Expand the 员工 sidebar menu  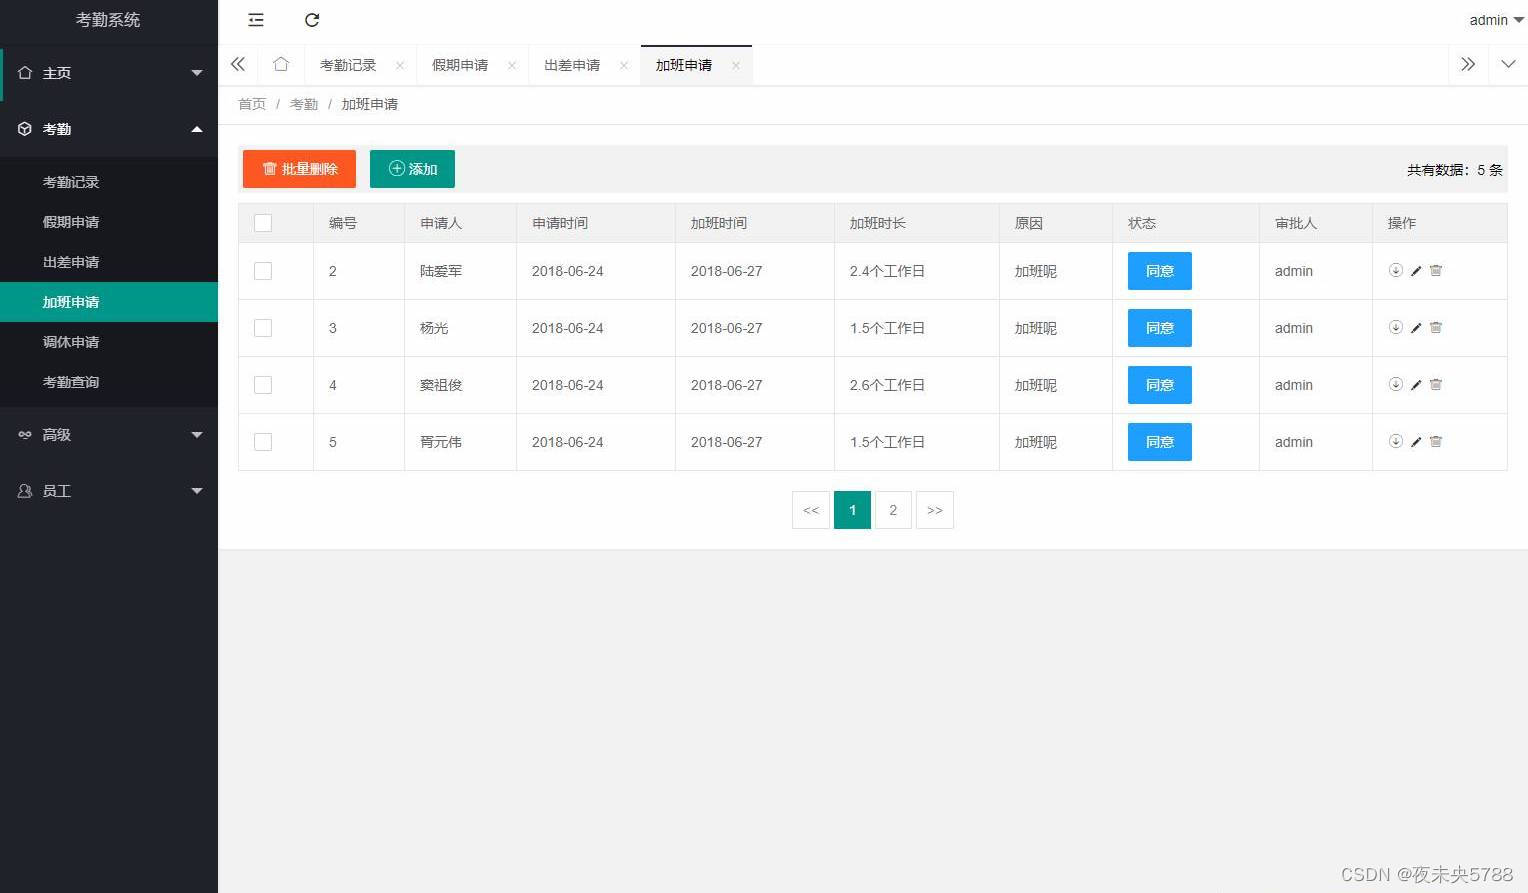click(x=109, y=491)
